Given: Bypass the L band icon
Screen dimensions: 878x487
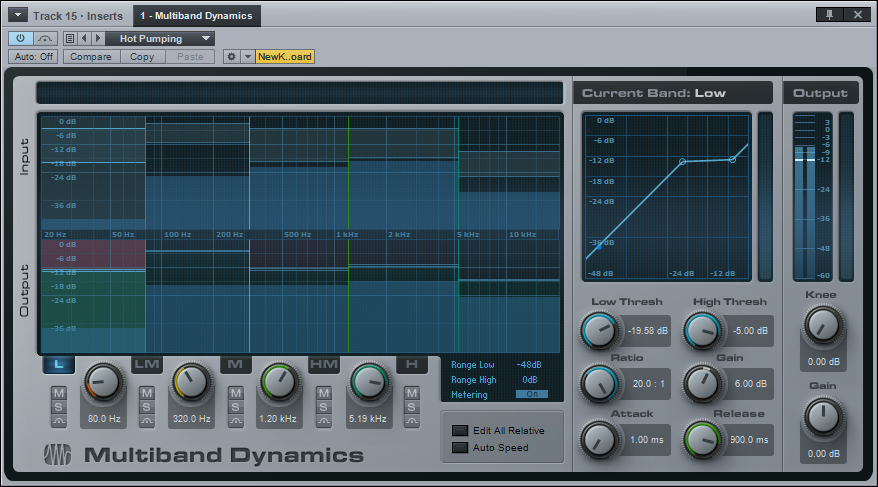Looking at the screenshot, I should coord(59,421).
